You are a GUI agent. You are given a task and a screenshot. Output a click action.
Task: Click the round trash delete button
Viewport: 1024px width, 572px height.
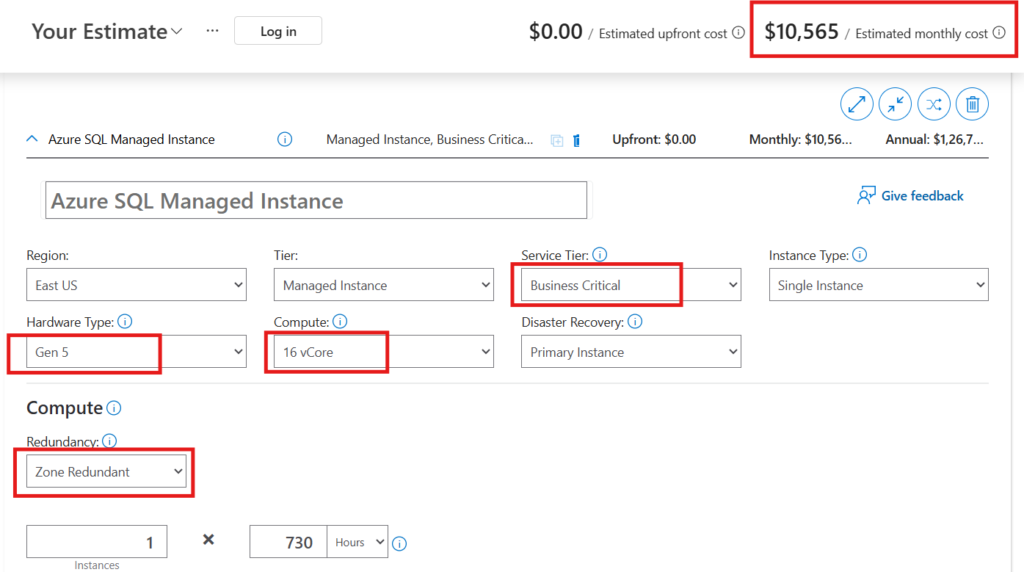coord(972,104)
